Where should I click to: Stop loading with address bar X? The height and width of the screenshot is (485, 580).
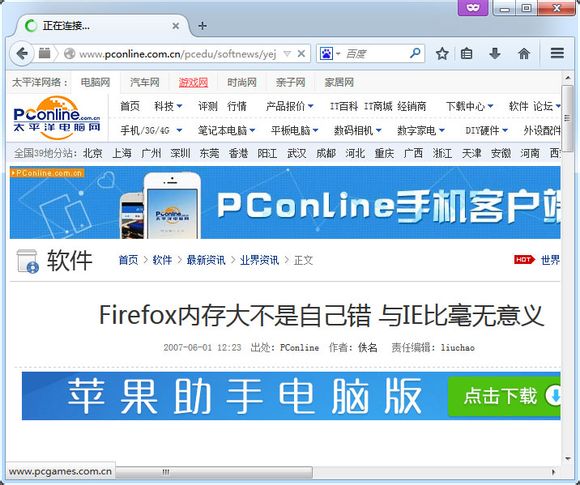301,54
